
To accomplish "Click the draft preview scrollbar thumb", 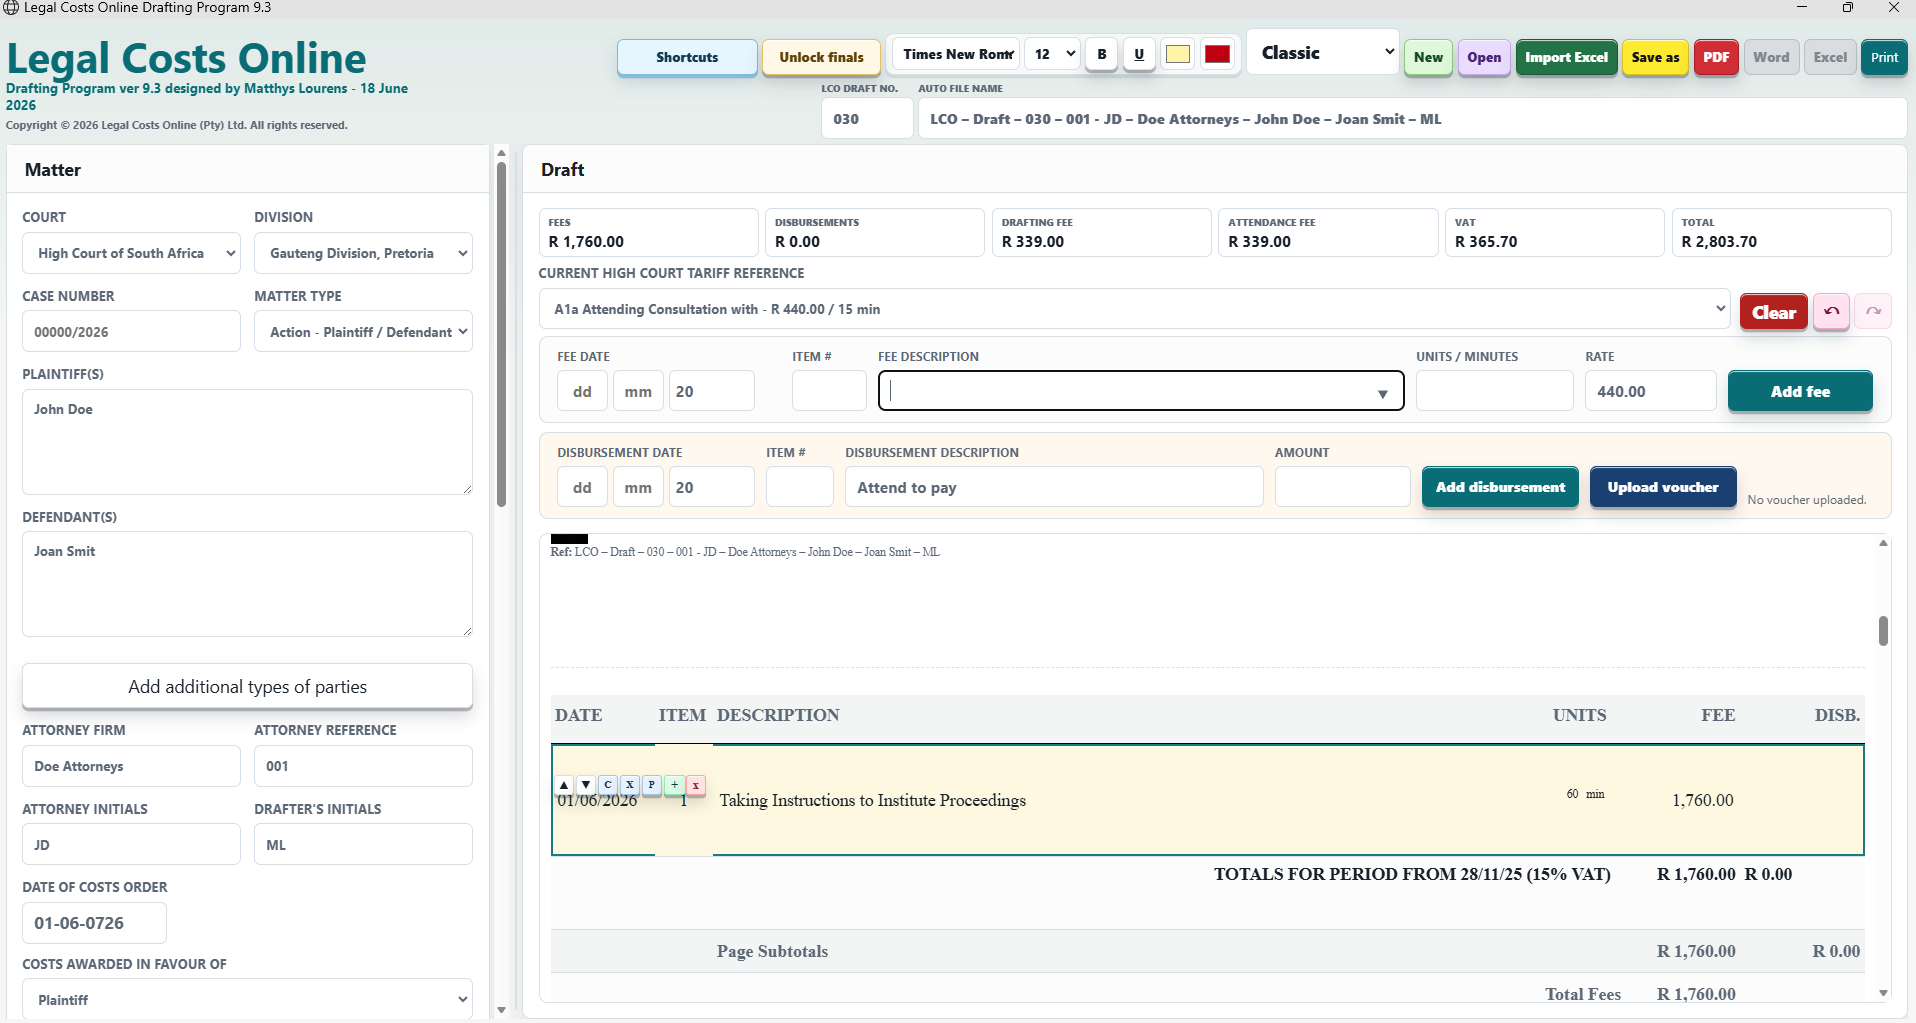I will 1883,631.
